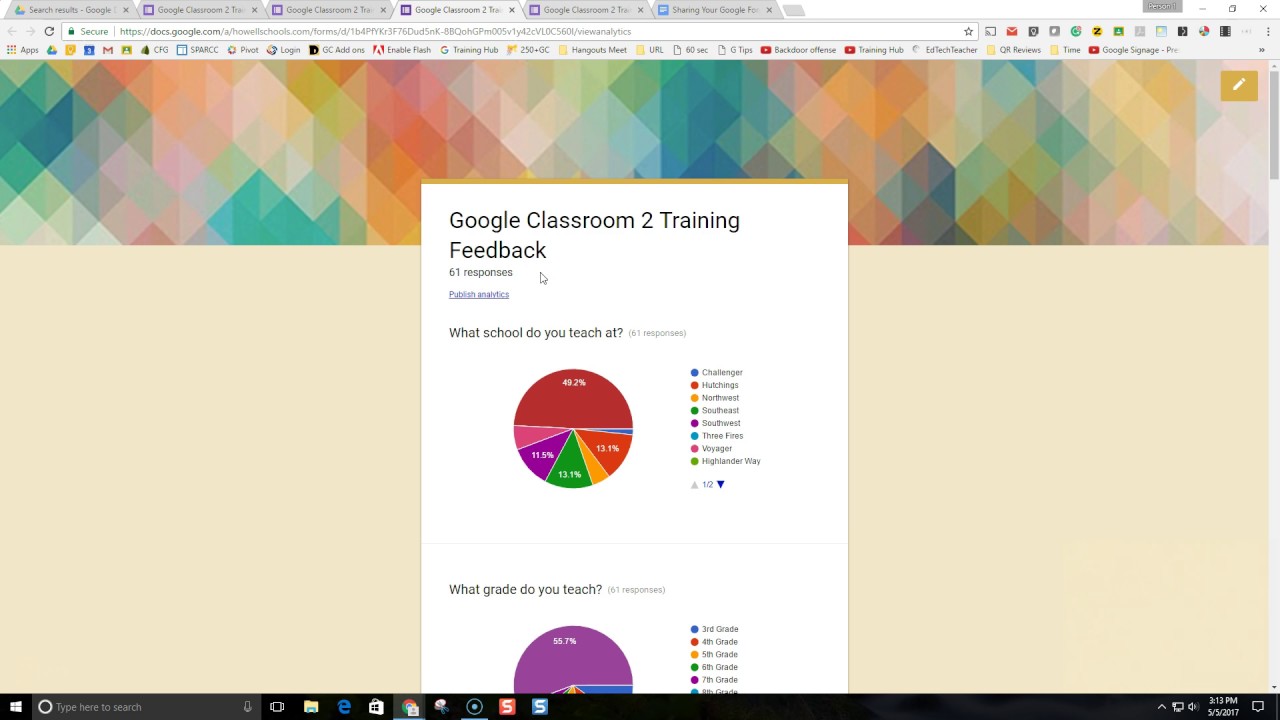Open the EdTechTeacher bookmark
This screenshot has height=720, width=1280.
coord(944,50)
